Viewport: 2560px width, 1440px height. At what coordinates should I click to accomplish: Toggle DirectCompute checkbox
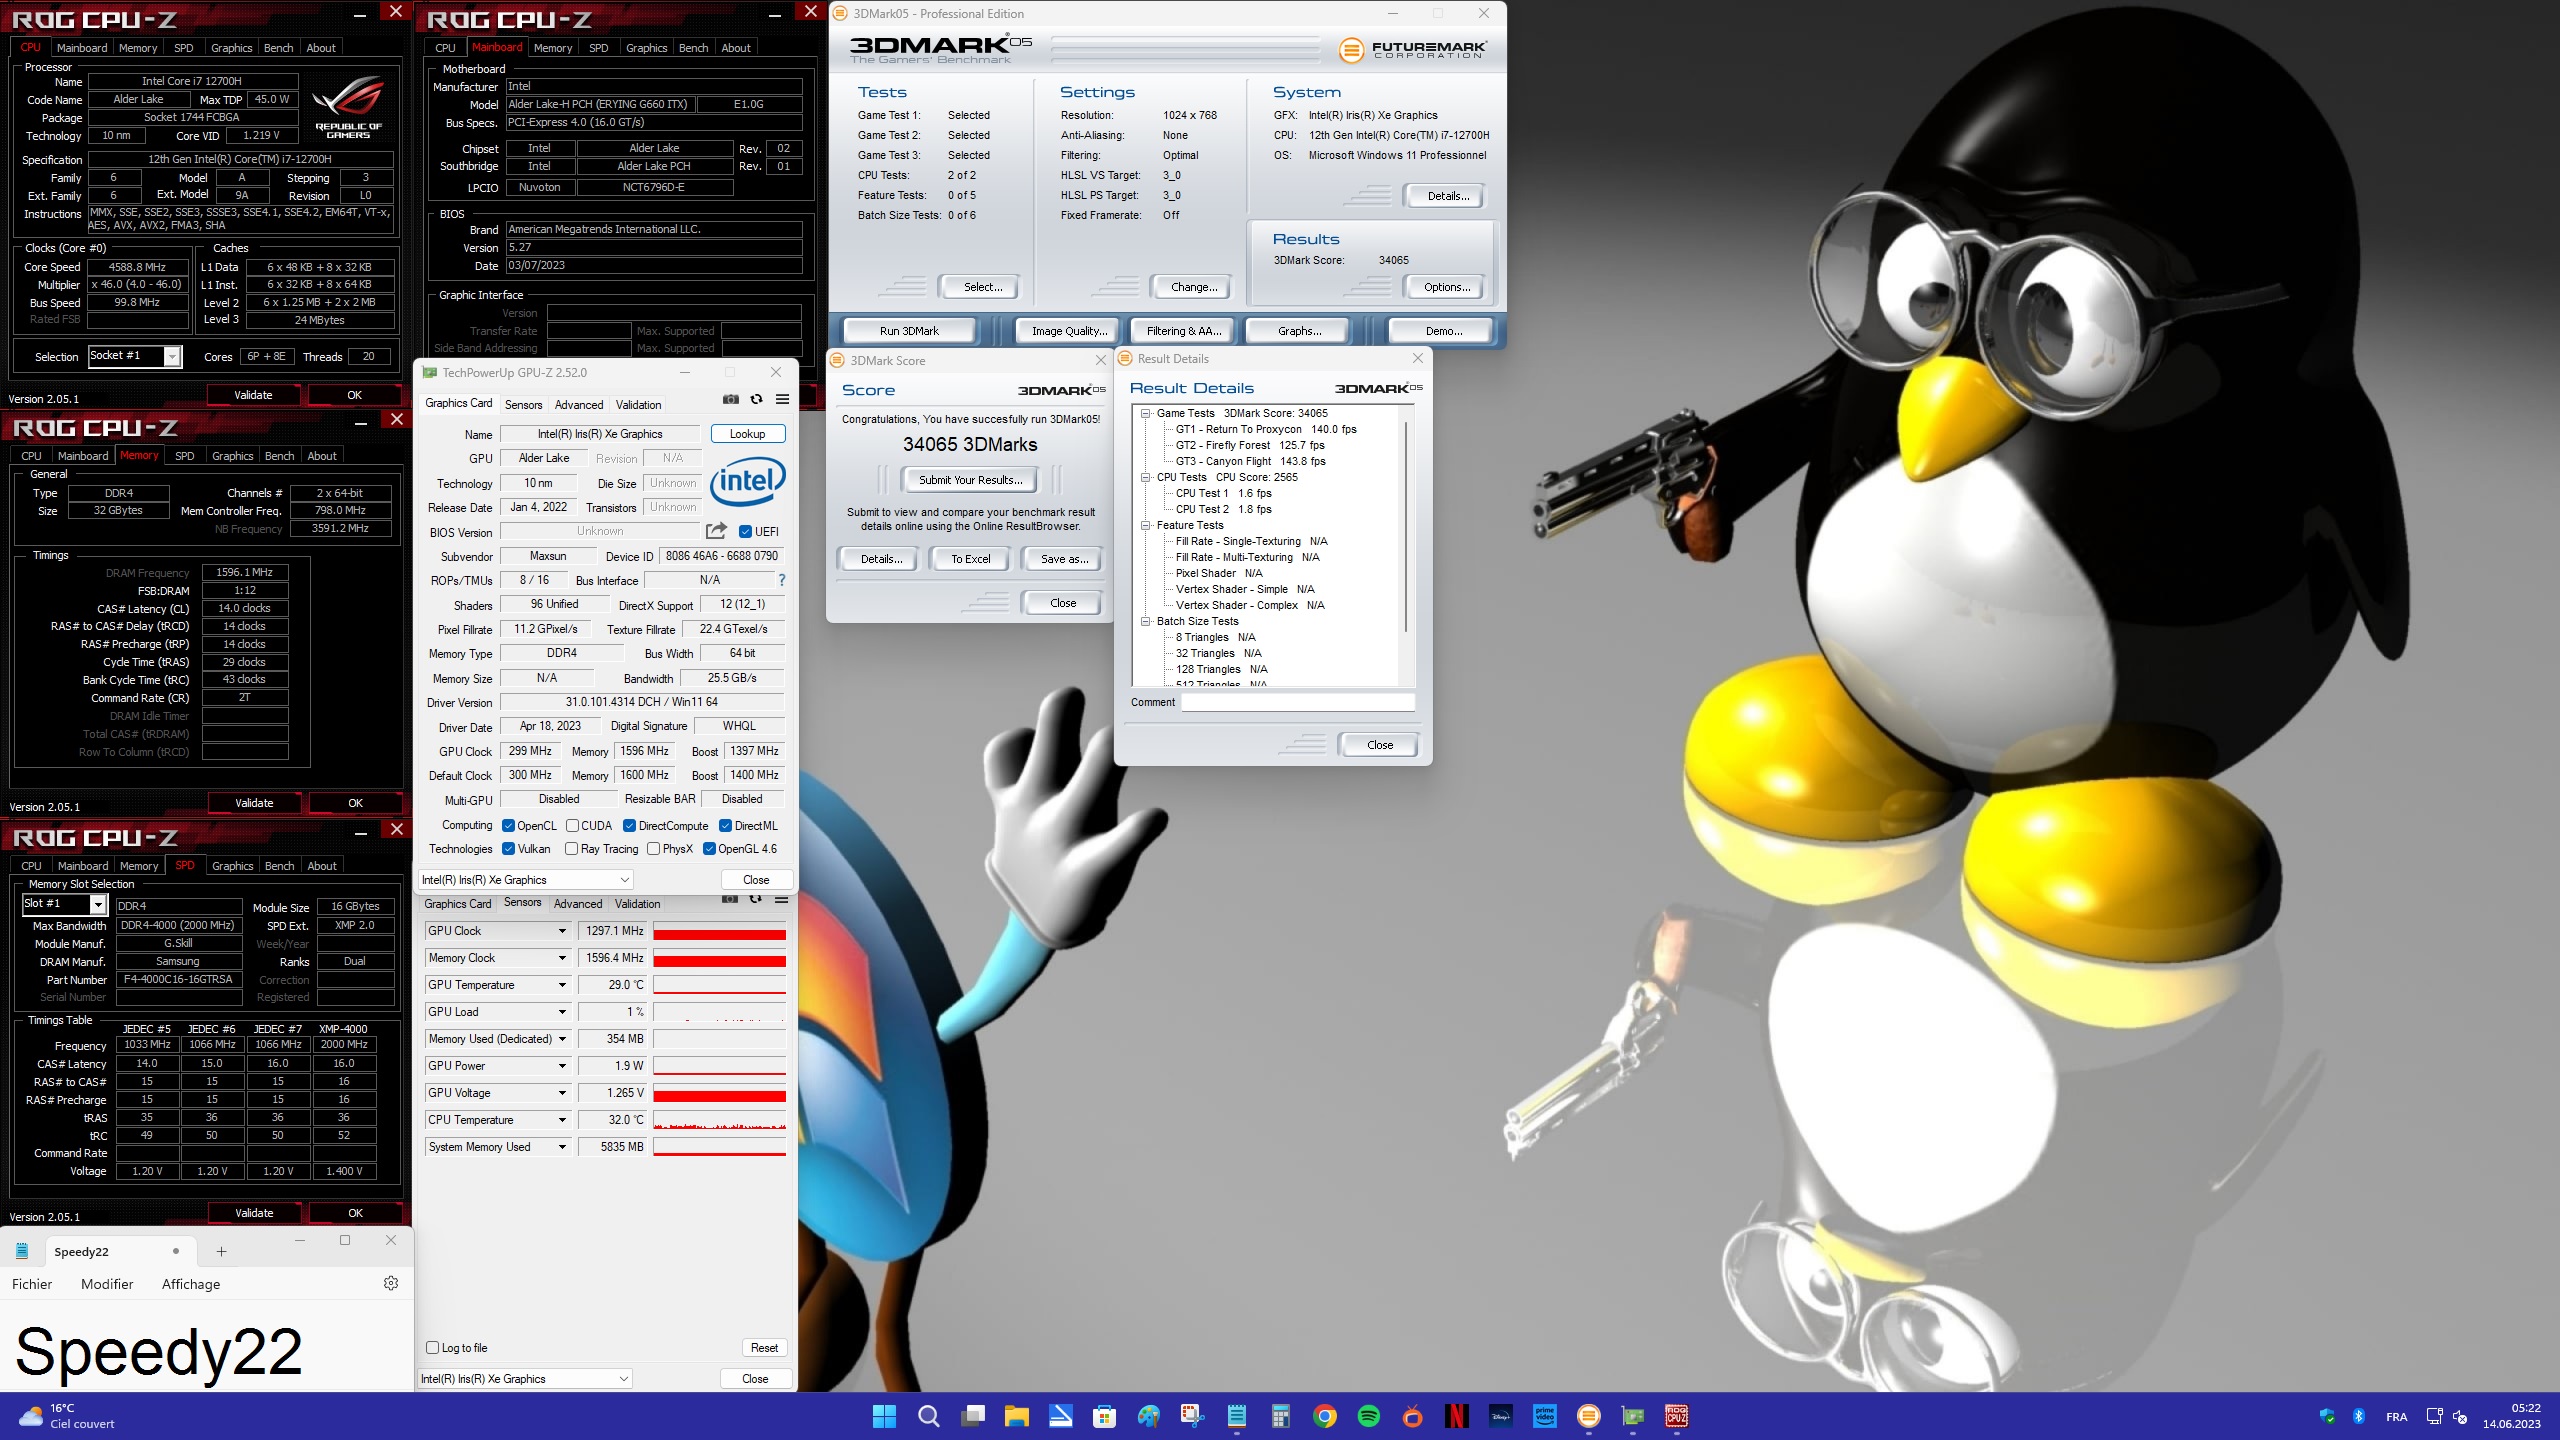(629, 826)
